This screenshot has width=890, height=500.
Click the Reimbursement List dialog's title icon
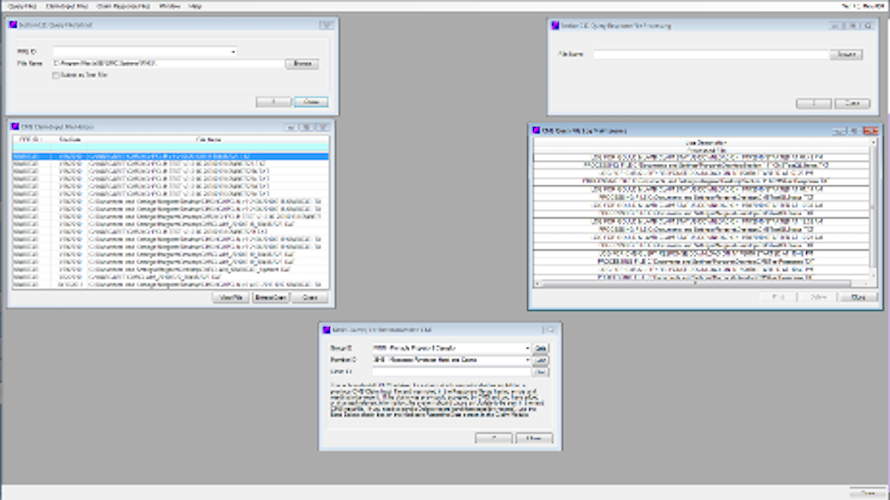[x=326, y=330]
